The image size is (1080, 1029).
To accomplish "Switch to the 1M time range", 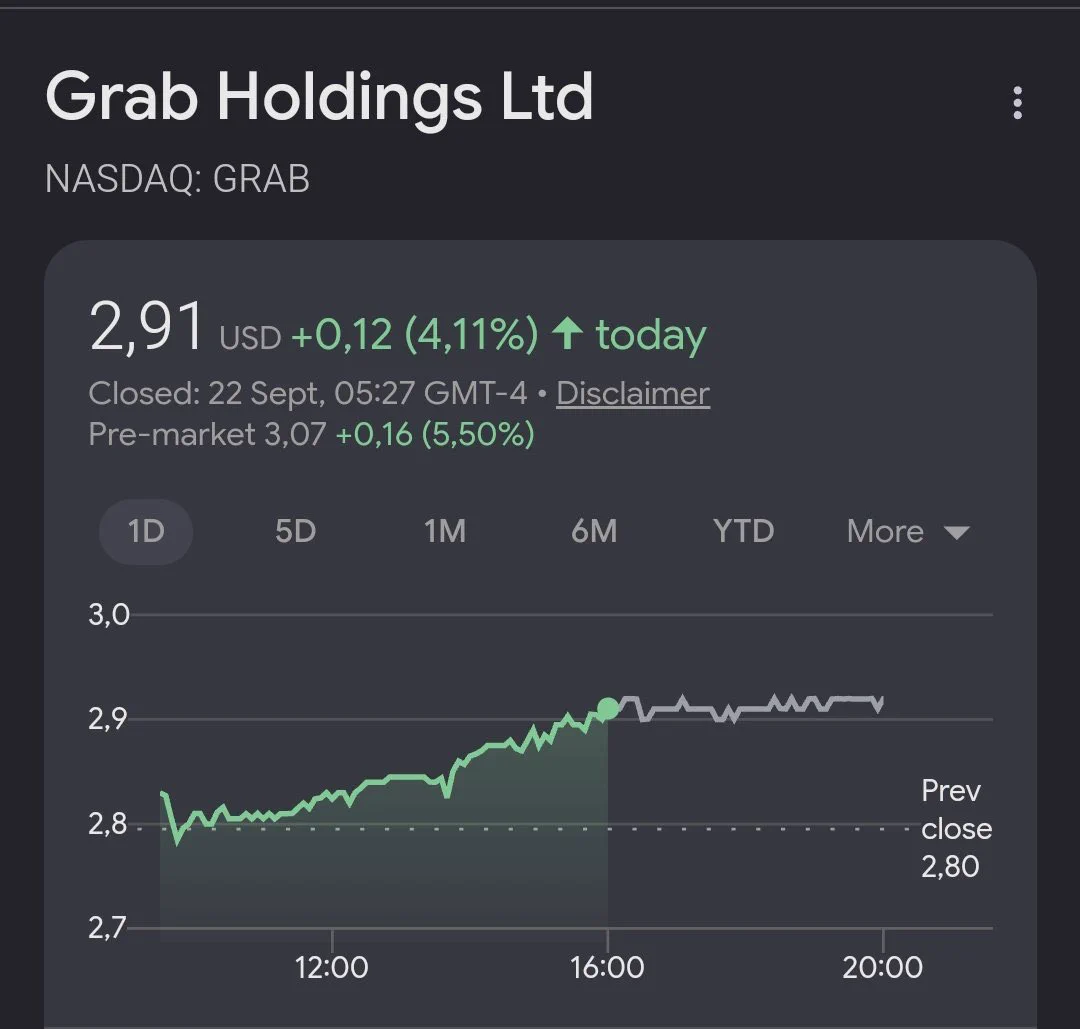I will pyautogui.click(x=445, y=532).
